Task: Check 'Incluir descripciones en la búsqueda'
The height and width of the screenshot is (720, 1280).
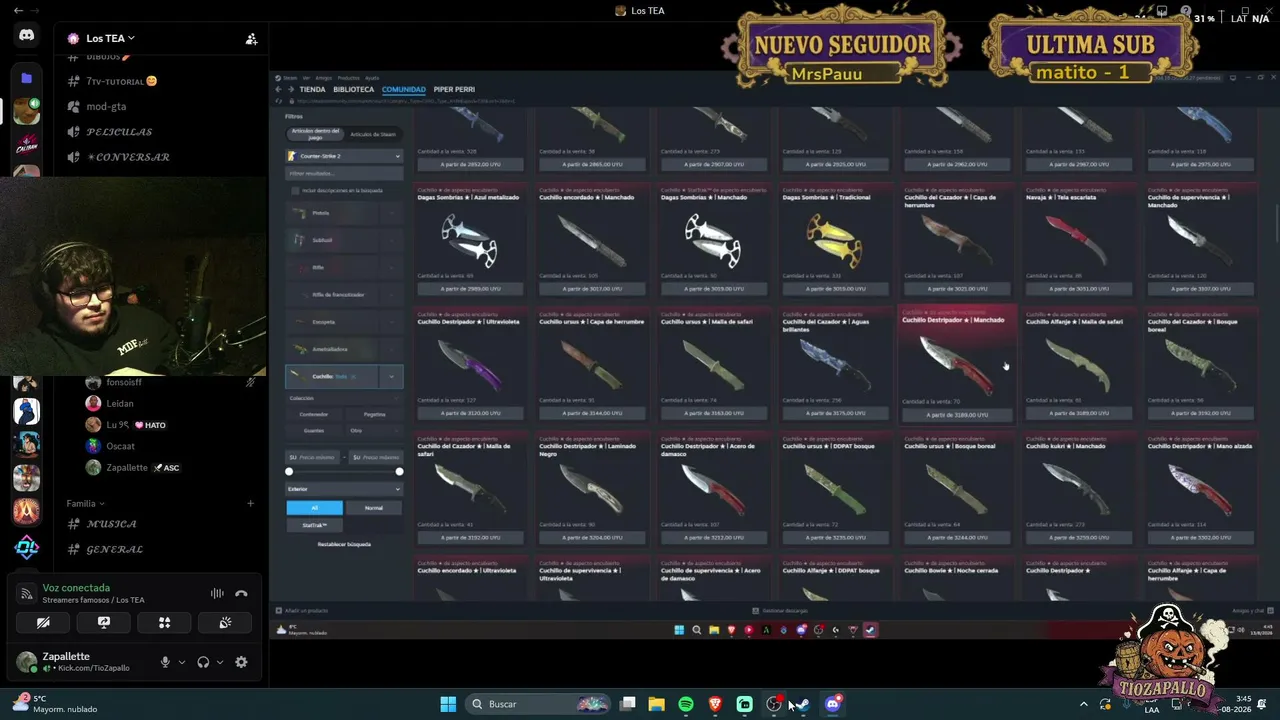Action: (x=295, y=190)
